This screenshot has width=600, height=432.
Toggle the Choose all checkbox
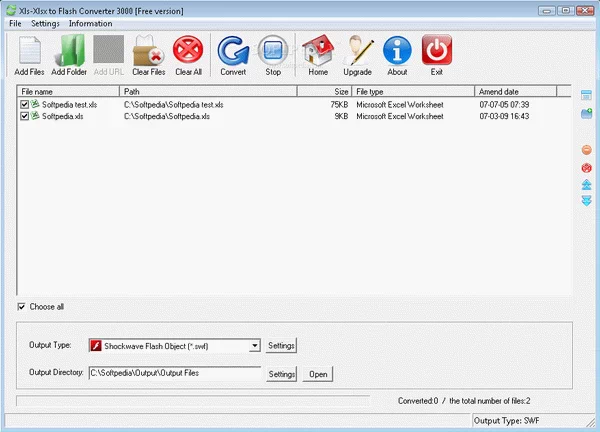(x=21, y=306)
